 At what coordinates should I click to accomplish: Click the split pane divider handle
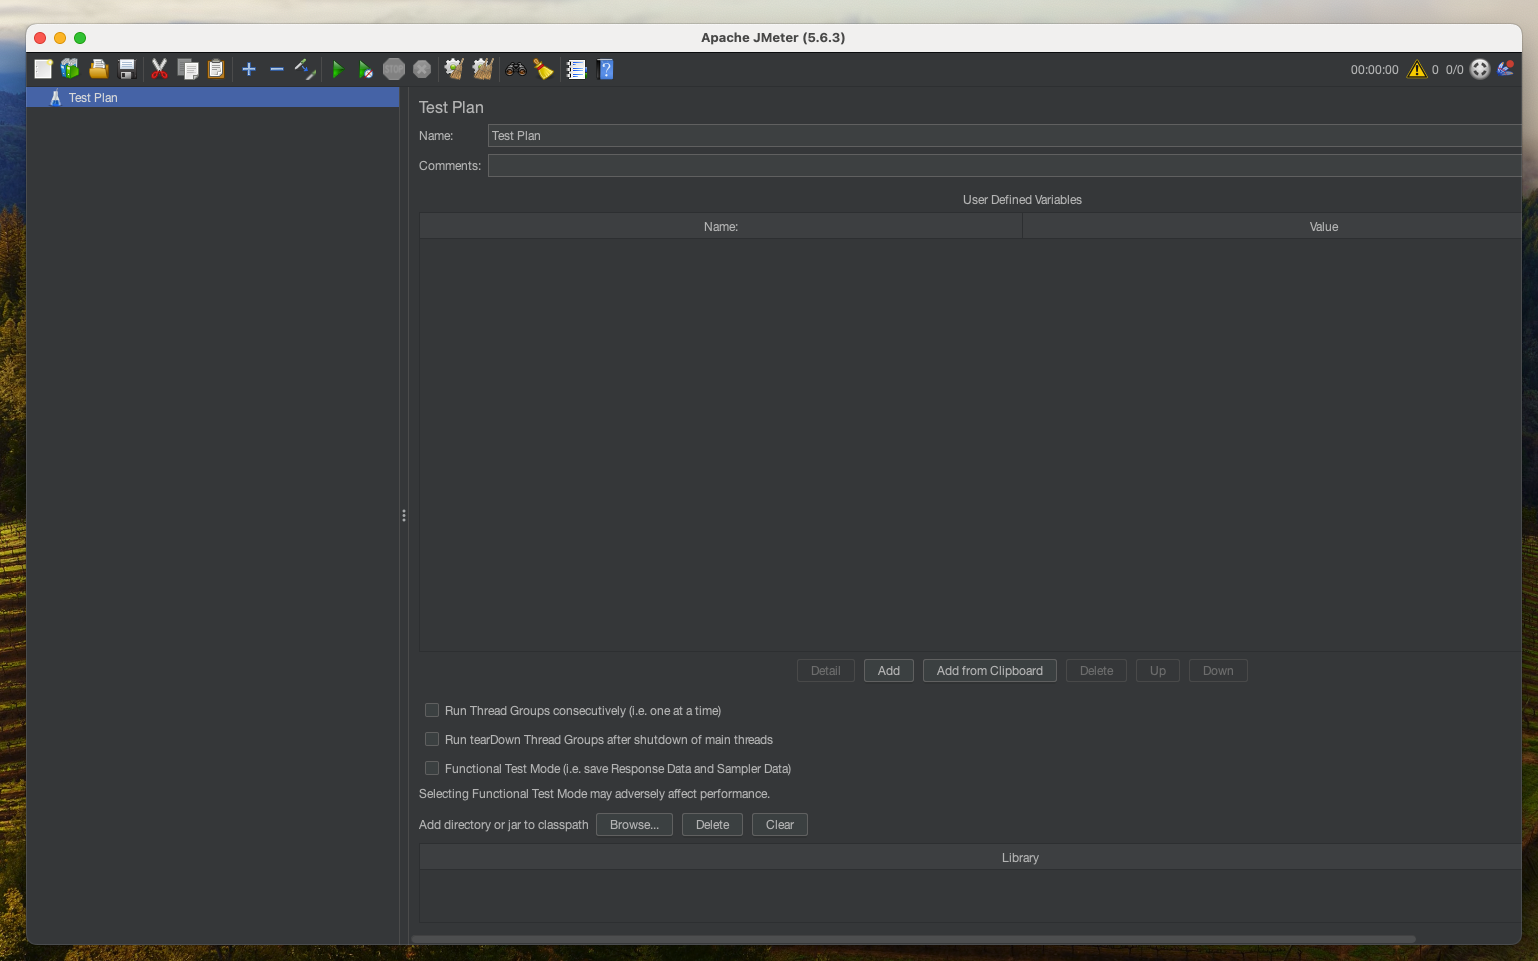[x=404, y=516]
